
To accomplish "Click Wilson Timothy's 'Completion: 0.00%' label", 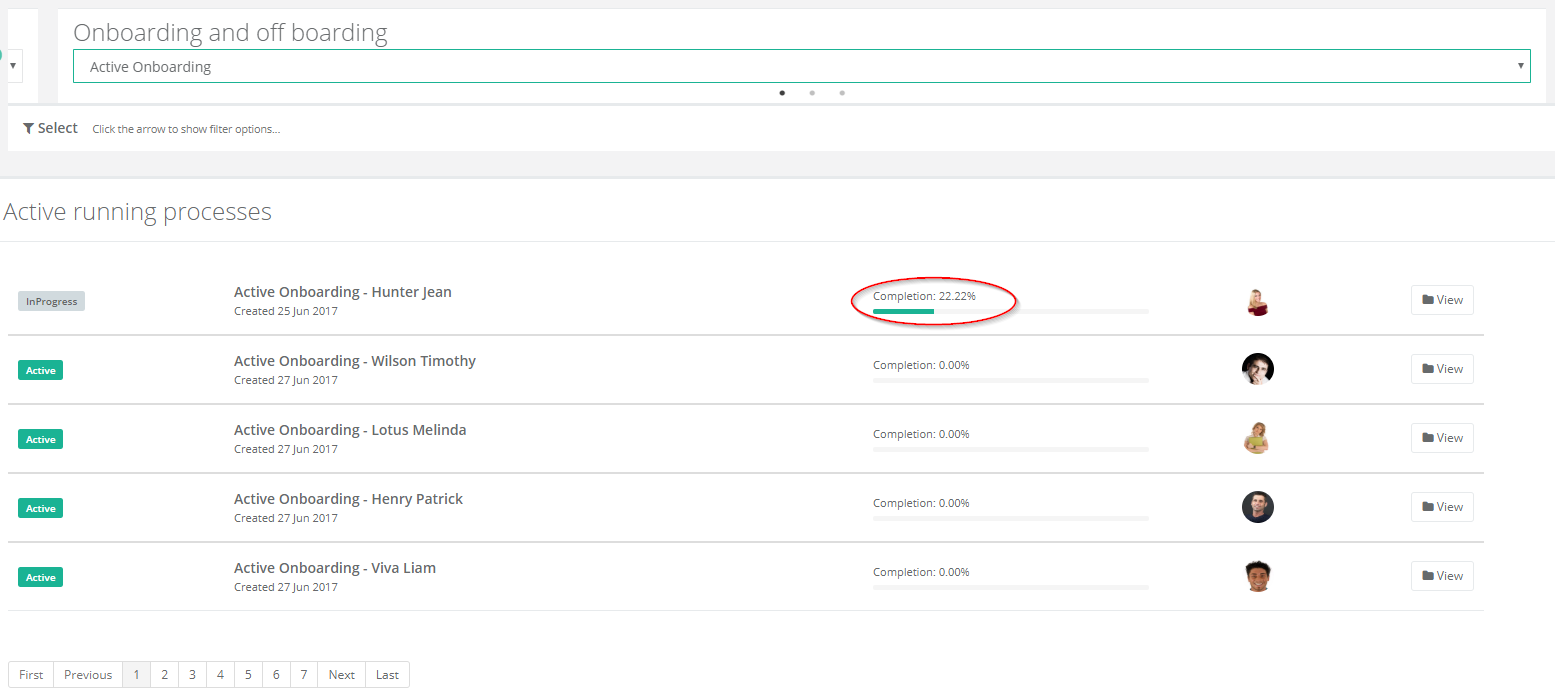I will click(921, 365).
